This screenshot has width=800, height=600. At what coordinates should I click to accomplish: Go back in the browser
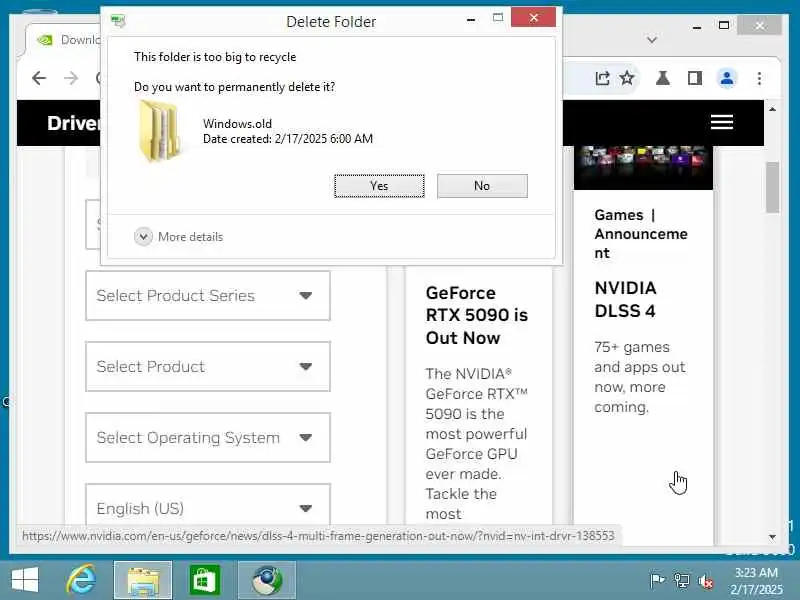click(39, 78)
